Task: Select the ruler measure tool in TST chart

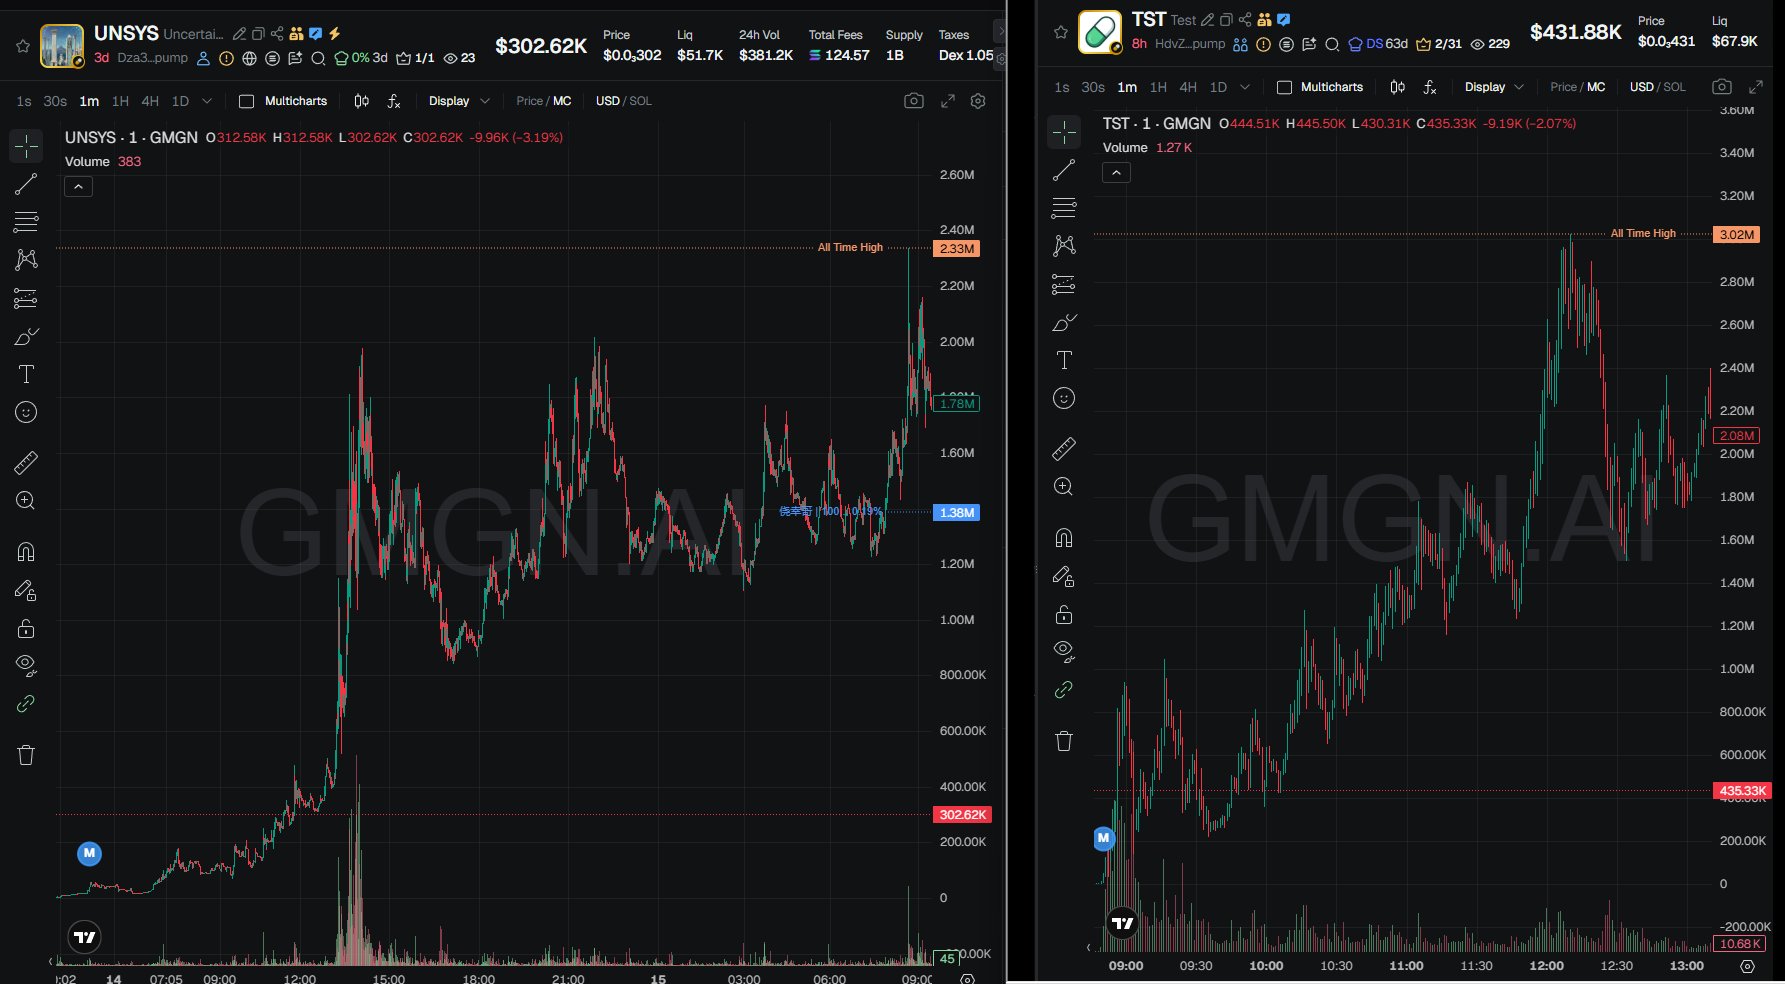Action: [x=1064, y=448]
